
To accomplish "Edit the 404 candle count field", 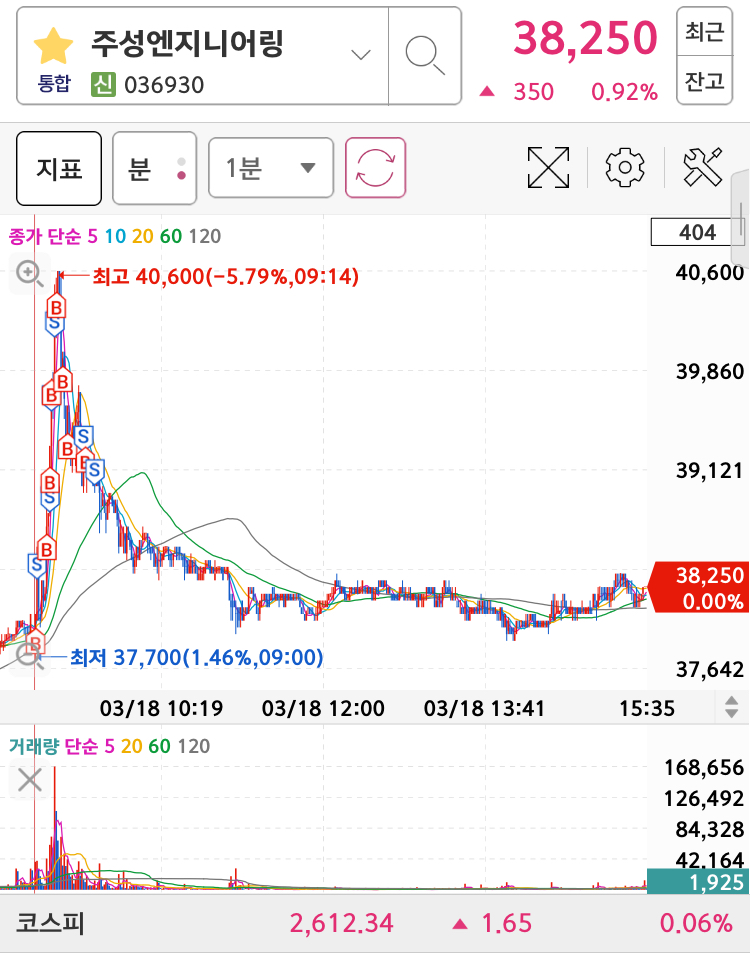I will click(697, 232).
